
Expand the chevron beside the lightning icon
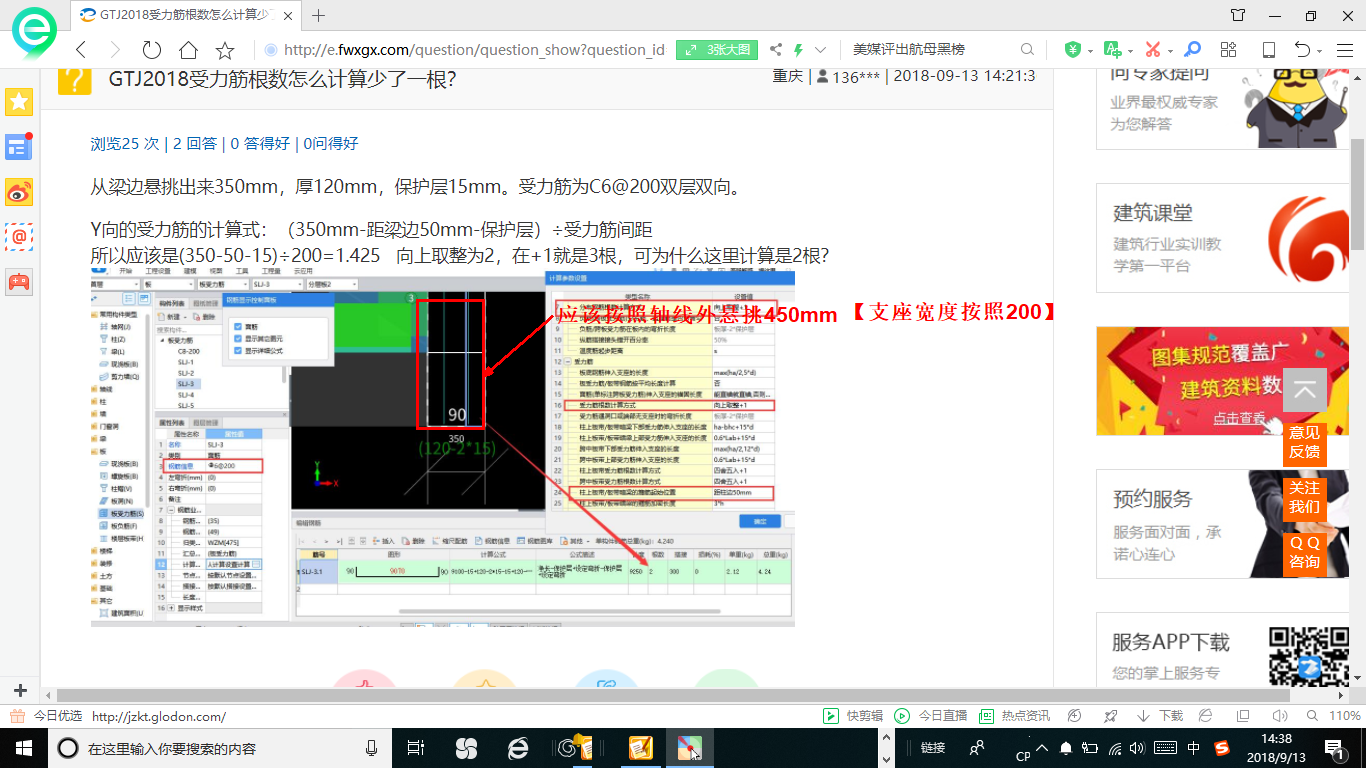[x=820, y=50]
